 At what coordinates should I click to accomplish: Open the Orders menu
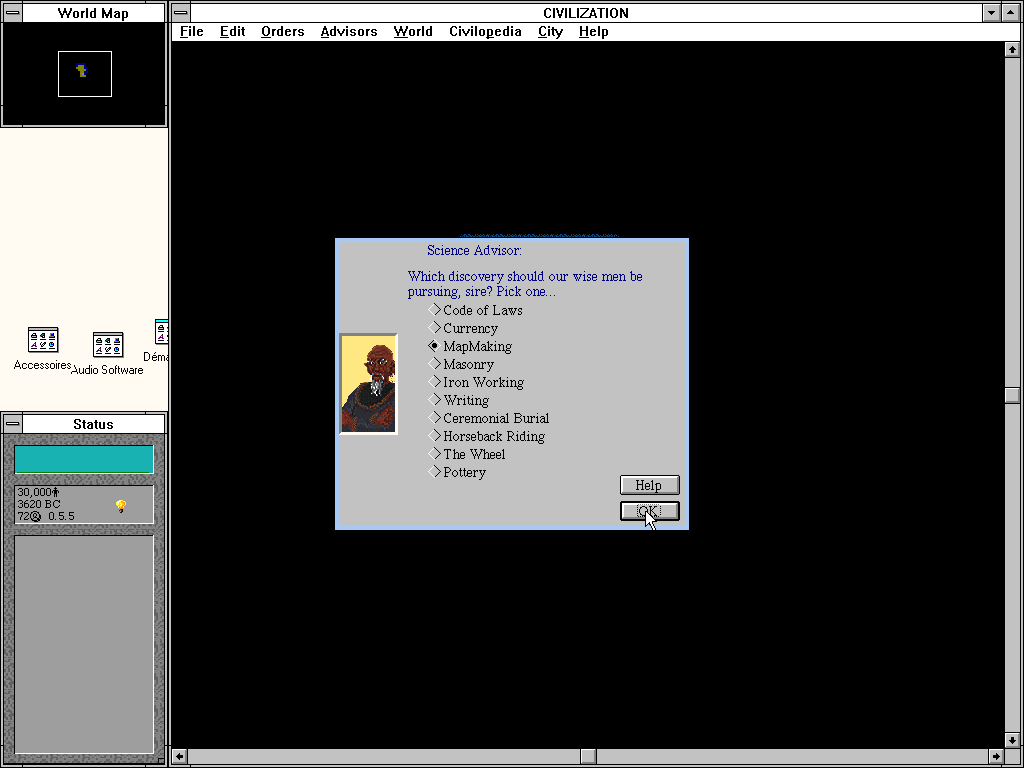[x=282, y=31]
